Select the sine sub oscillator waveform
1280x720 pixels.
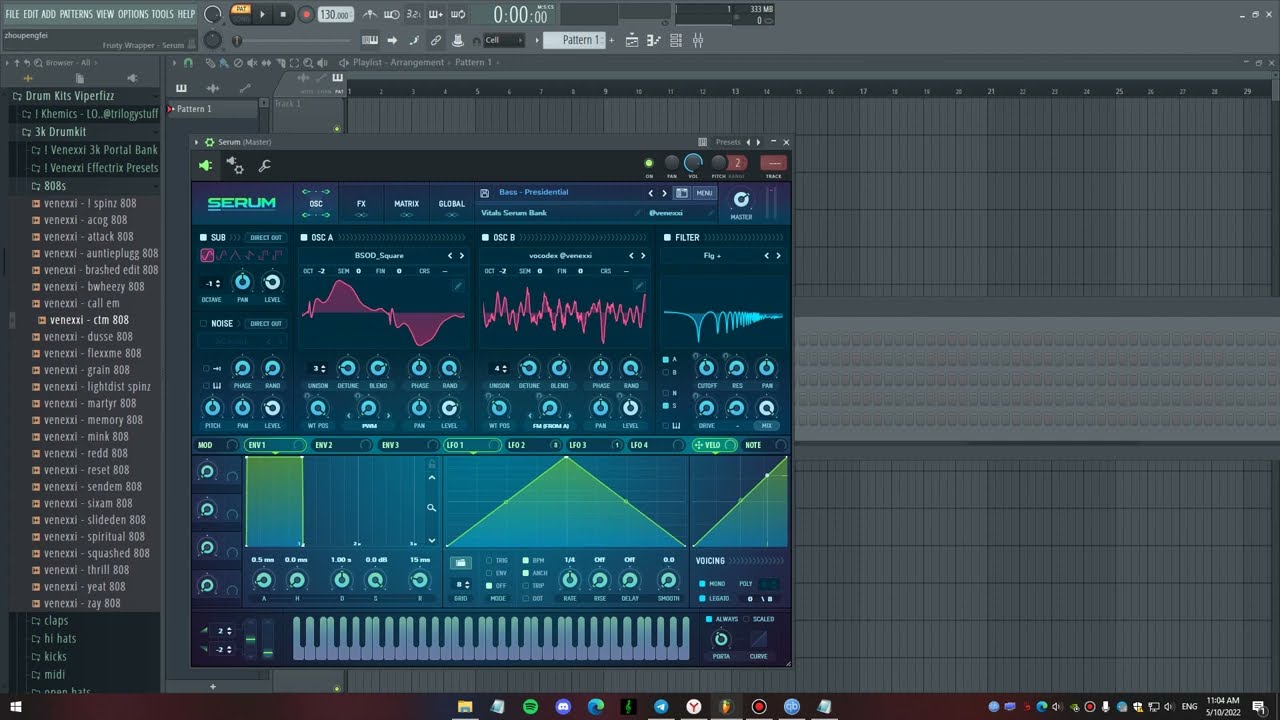pyautogui.click(x=207, y=256)
